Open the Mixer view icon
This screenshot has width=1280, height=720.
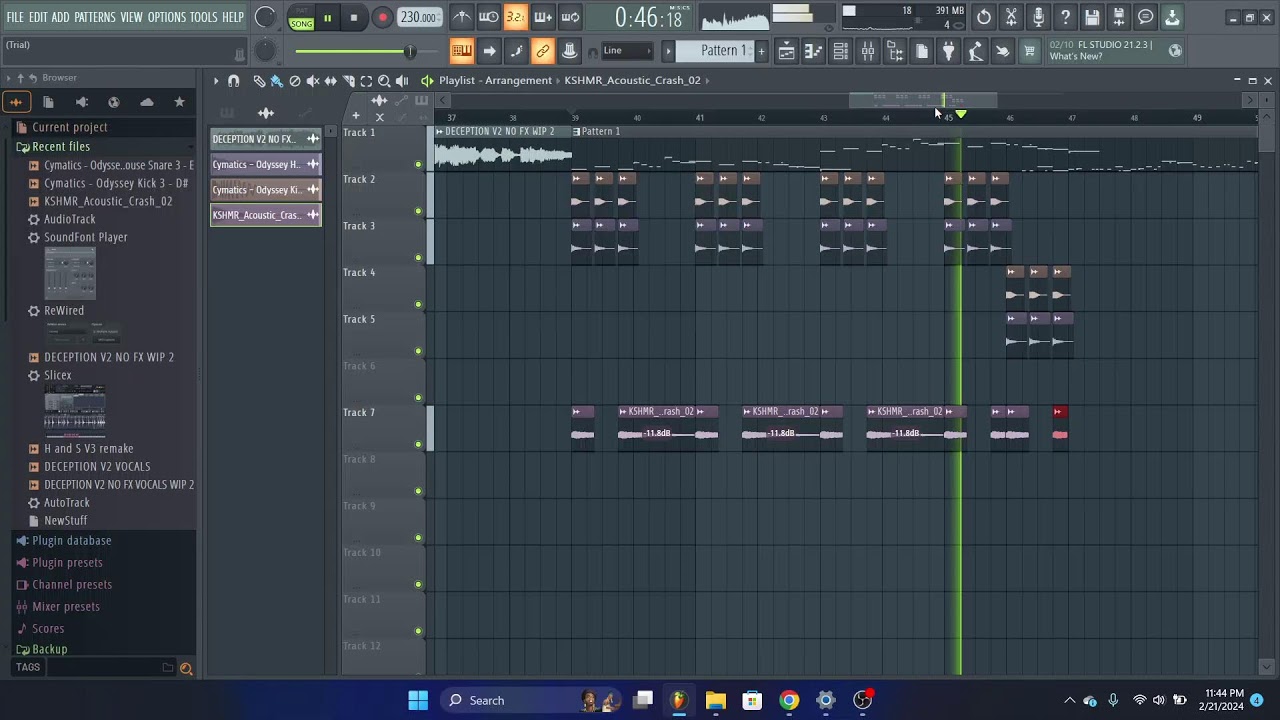point(868,52)
